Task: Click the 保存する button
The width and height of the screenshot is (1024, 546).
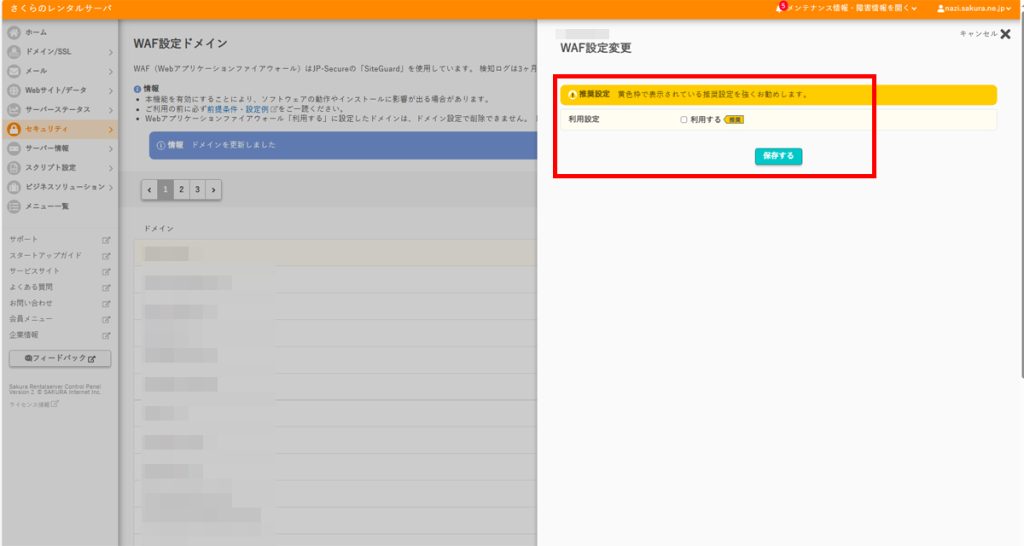Action: pyautogui.click(x=778, y=156)
